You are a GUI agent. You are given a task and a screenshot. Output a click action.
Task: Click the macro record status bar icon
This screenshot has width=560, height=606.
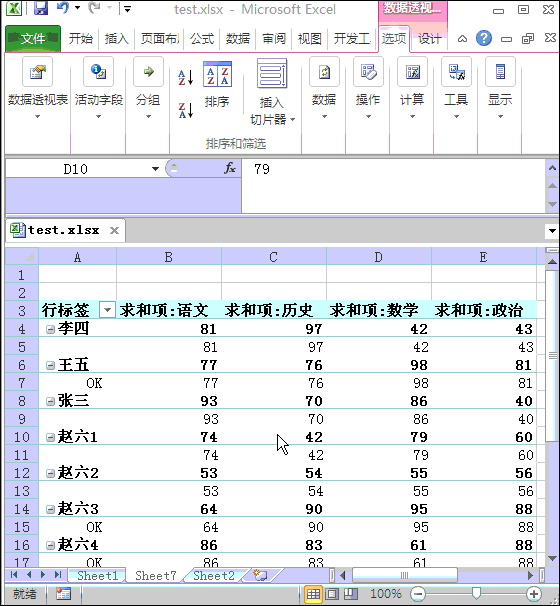pos(64,594)
